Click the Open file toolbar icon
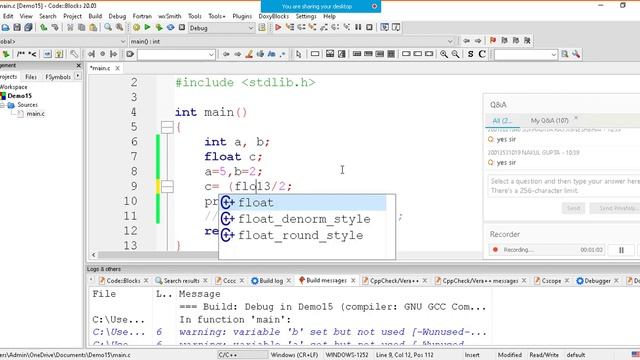The height and width of the screenshot is (360, 640). [x=6, y=27]
